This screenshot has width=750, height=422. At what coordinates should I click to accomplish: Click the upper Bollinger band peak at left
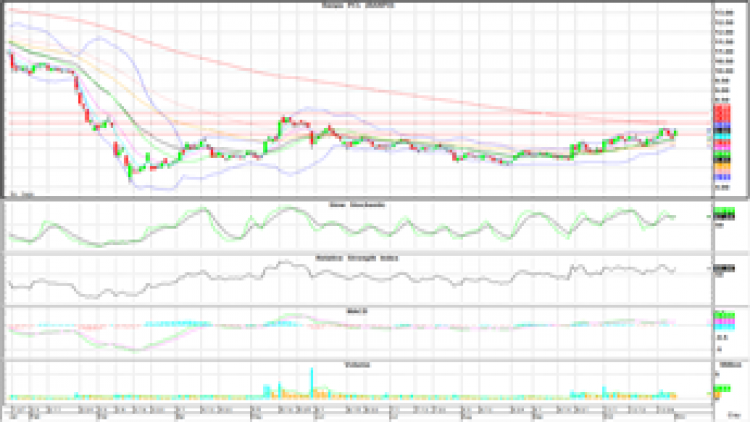pyautogui.click(x=98, y=40)
